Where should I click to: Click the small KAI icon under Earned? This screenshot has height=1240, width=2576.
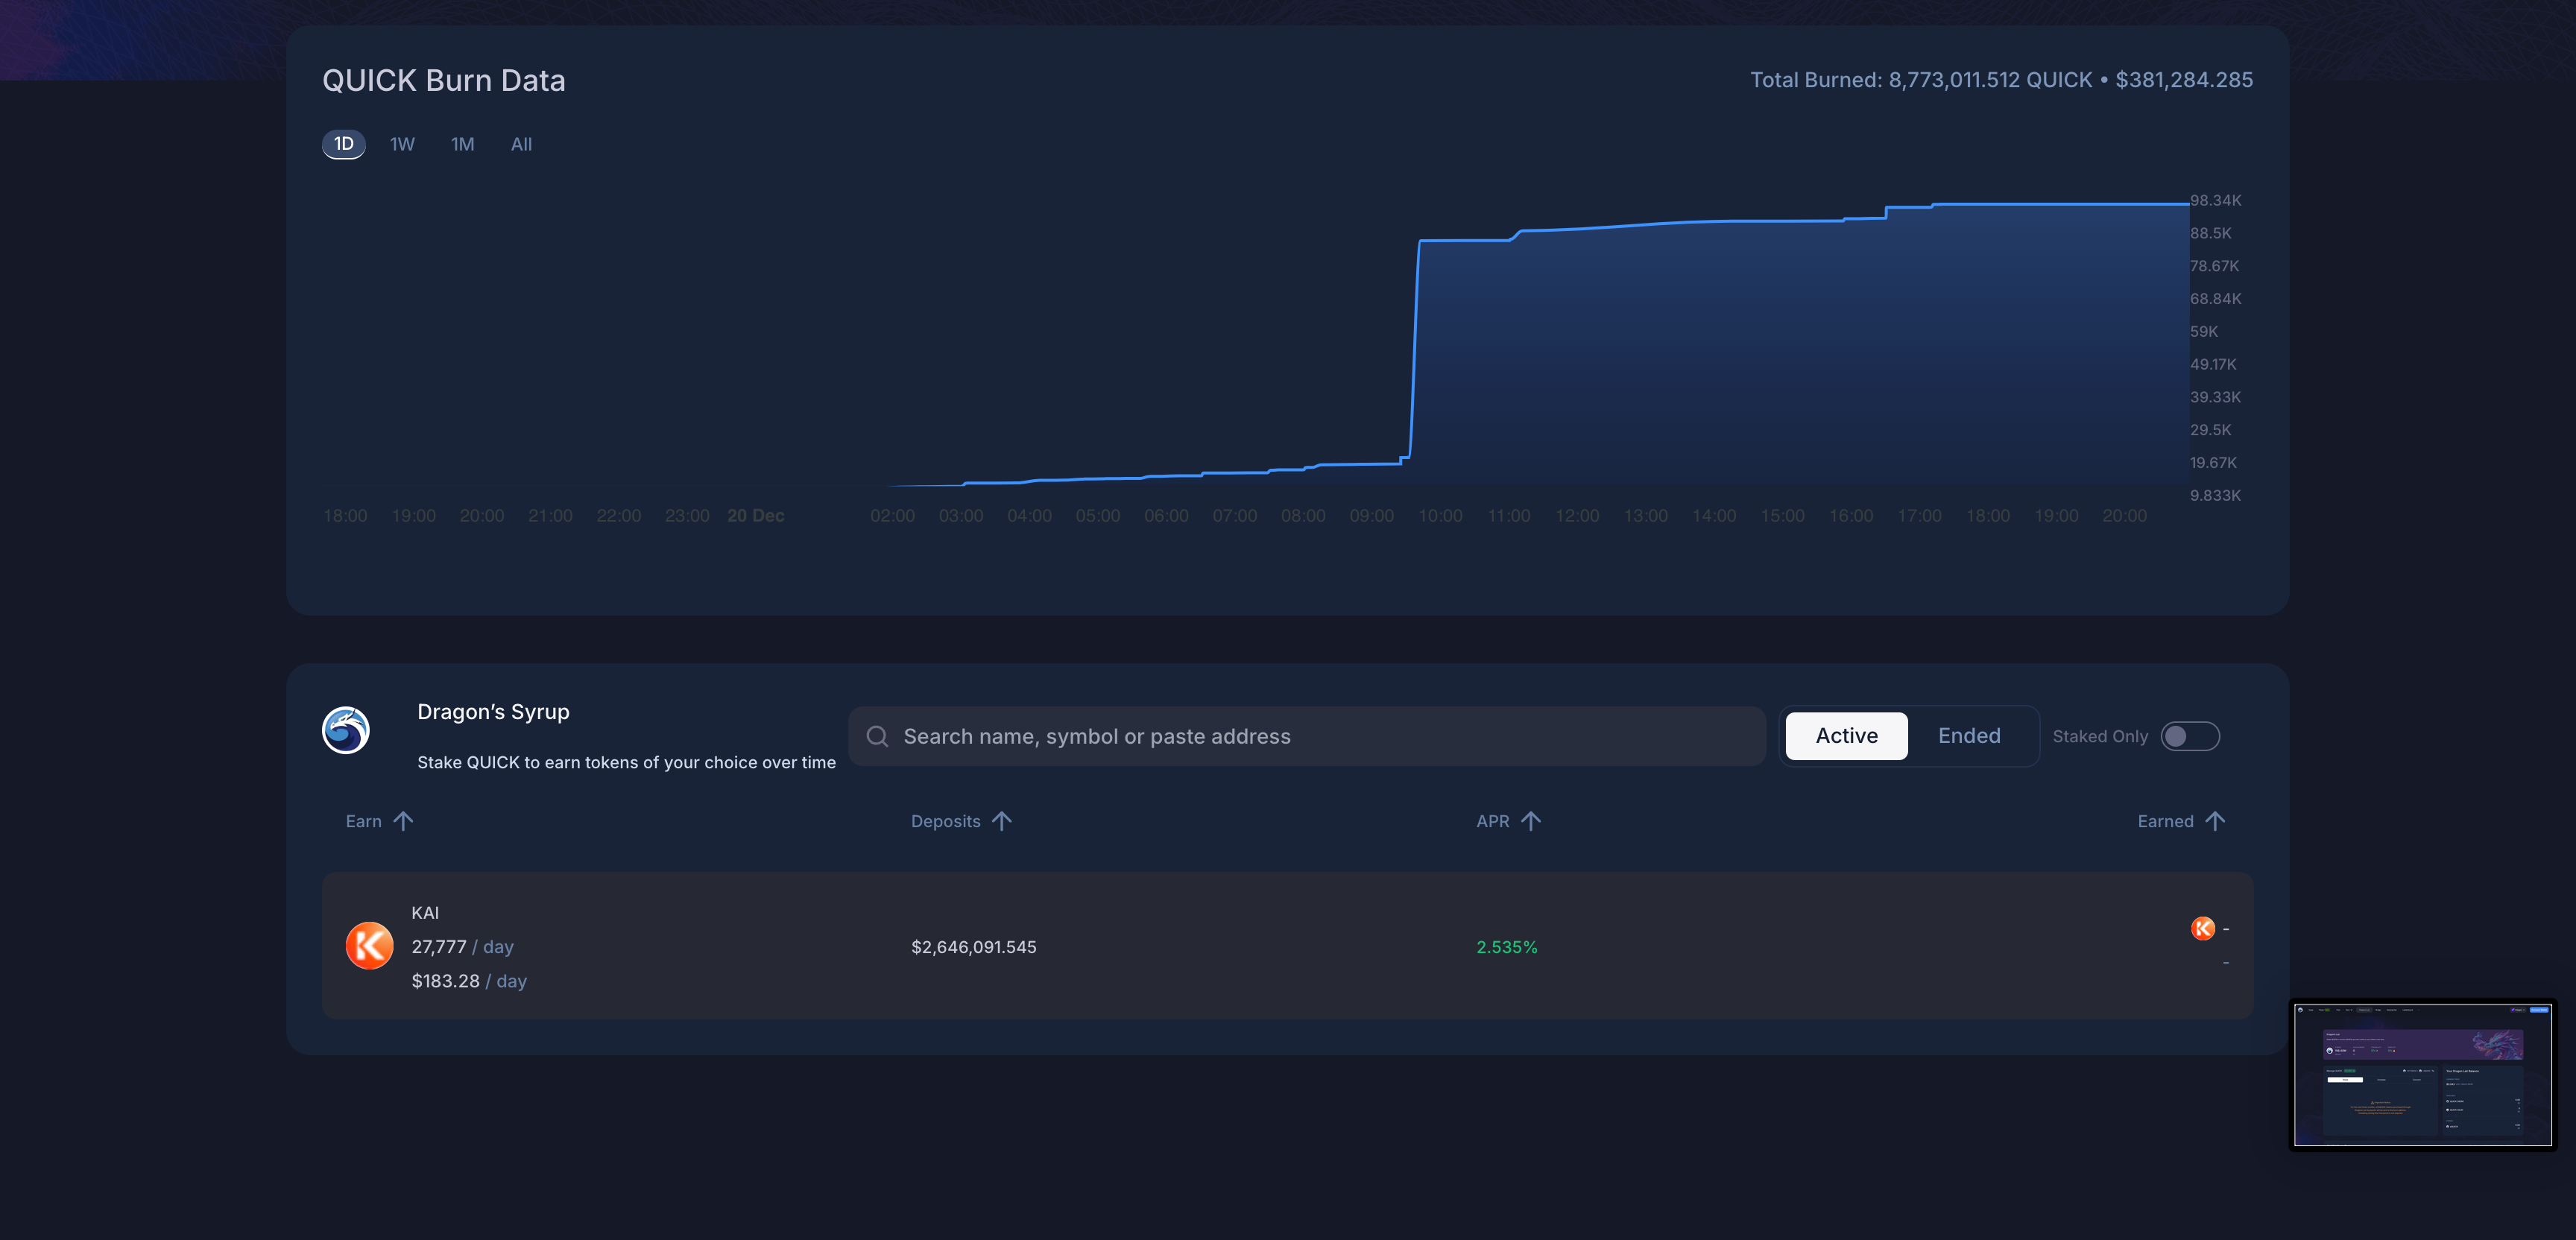pyautogui.click(x=2202, y=929)
